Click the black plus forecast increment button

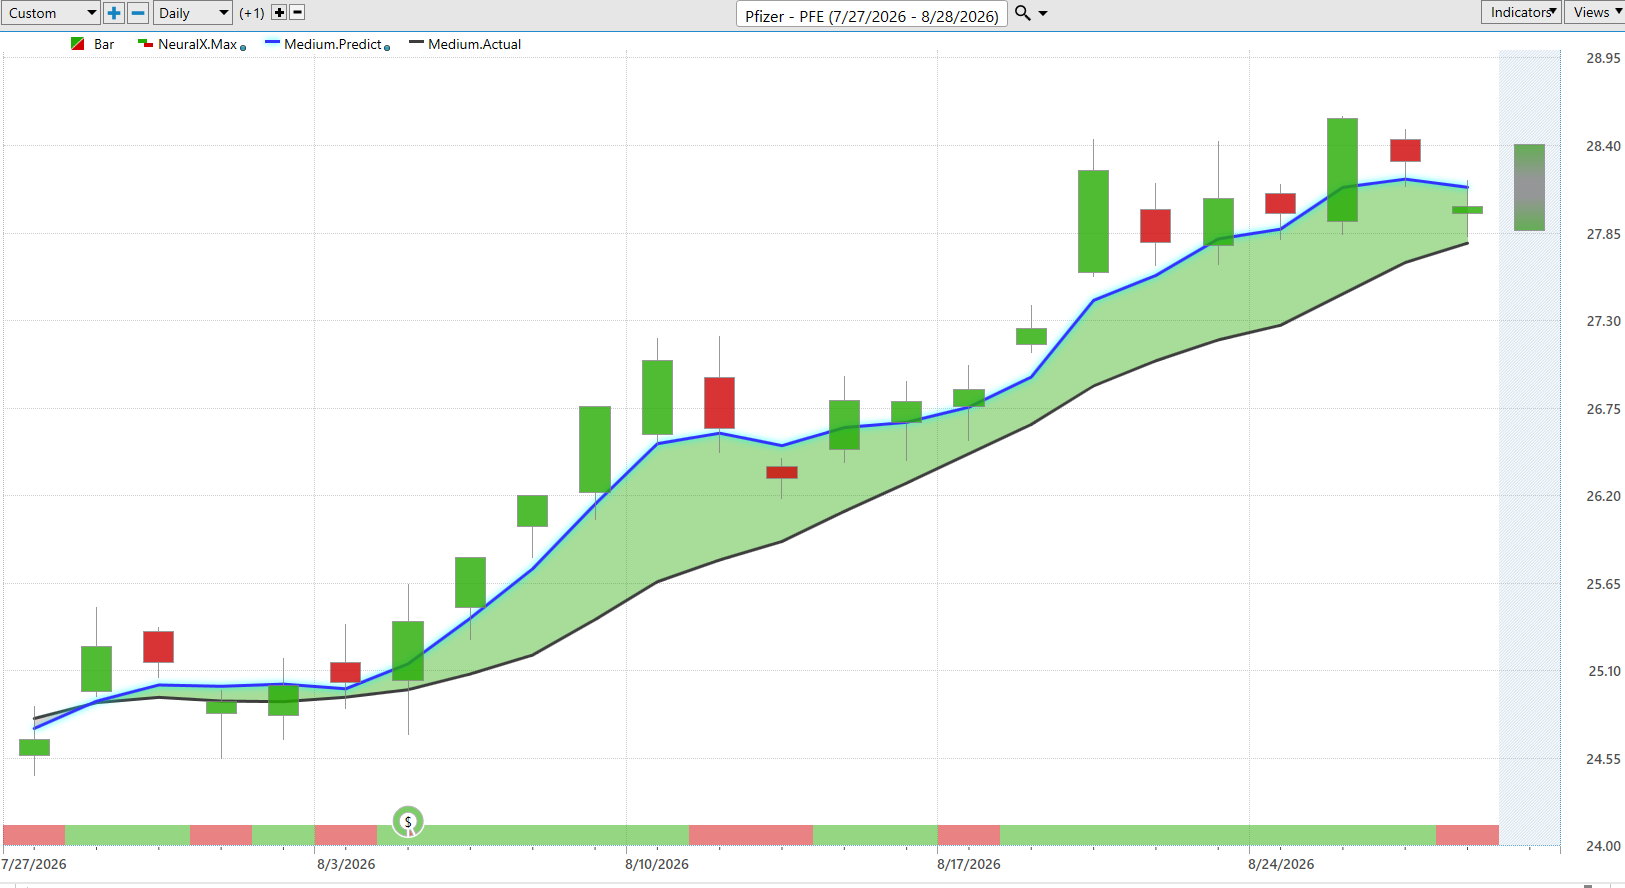[279, 13]
